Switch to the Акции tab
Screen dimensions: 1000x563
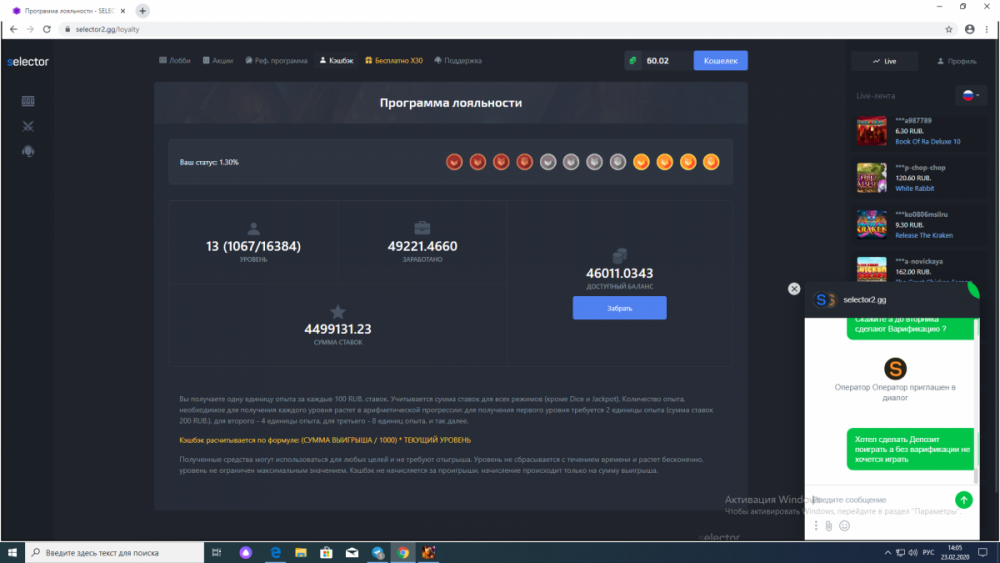point(218,61)
